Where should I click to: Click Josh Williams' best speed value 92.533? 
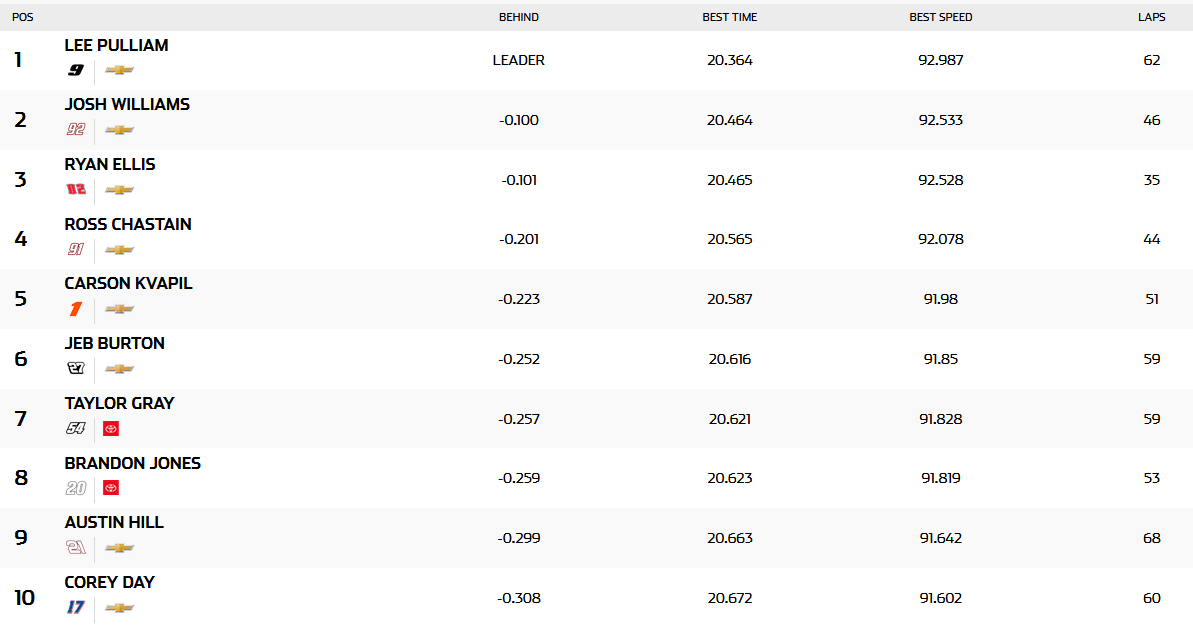pos(940,120)
